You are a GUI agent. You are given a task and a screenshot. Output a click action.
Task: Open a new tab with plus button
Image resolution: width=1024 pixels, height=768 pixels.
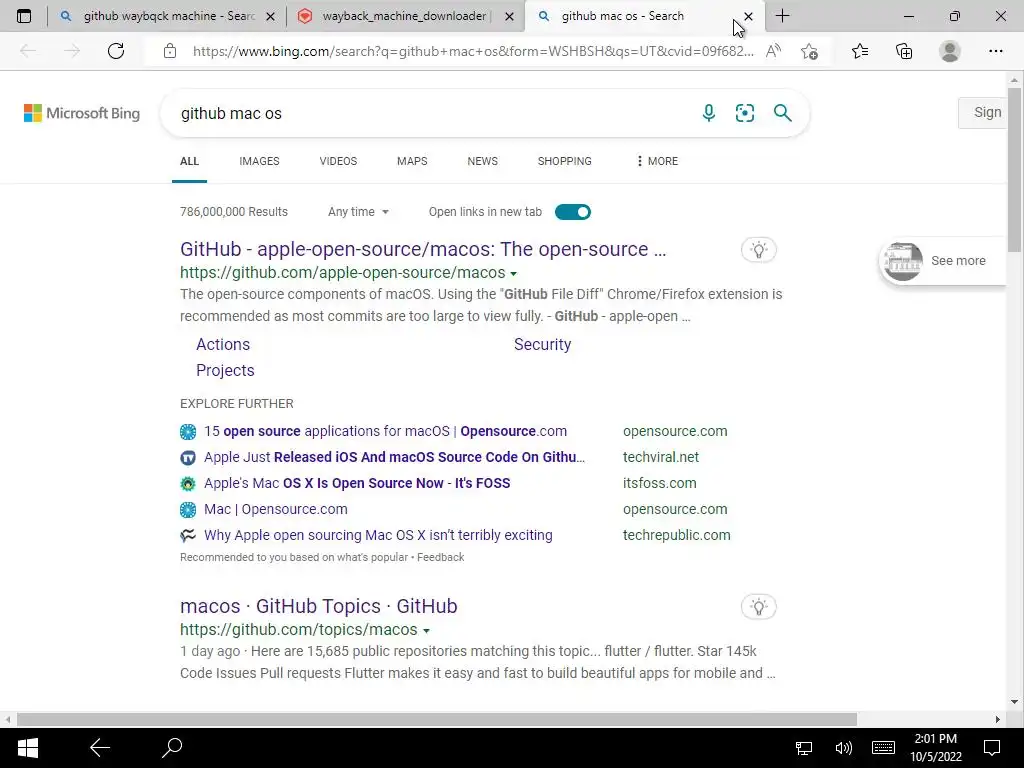[782, 16]
